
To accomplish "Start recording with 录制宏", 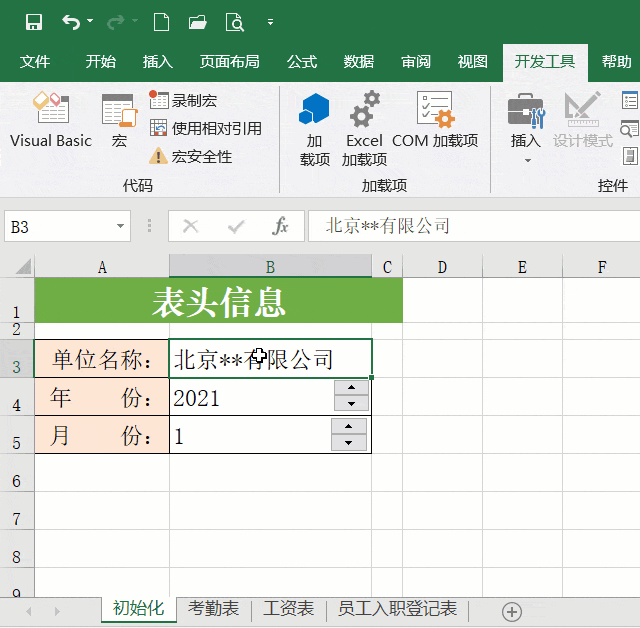I will coord(184,100).
